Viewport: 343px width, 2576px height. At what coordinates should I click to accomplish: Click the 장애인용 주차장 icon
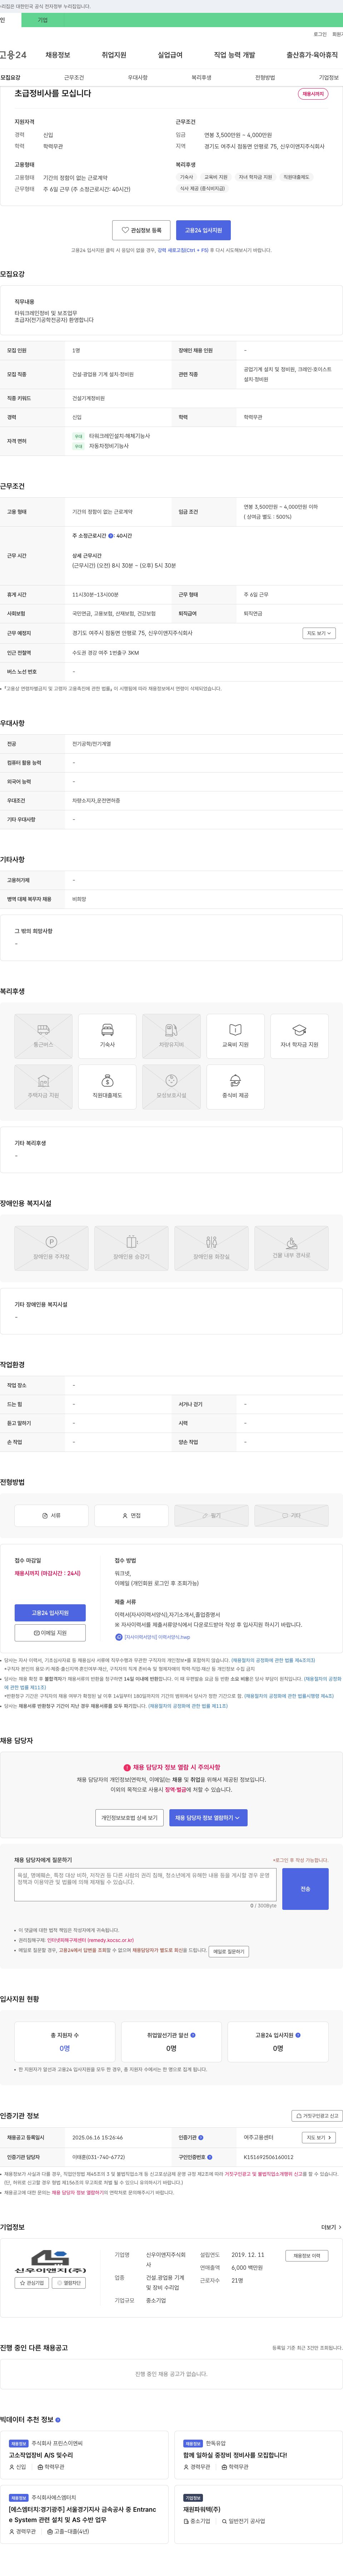click(x=51, y=1248)
